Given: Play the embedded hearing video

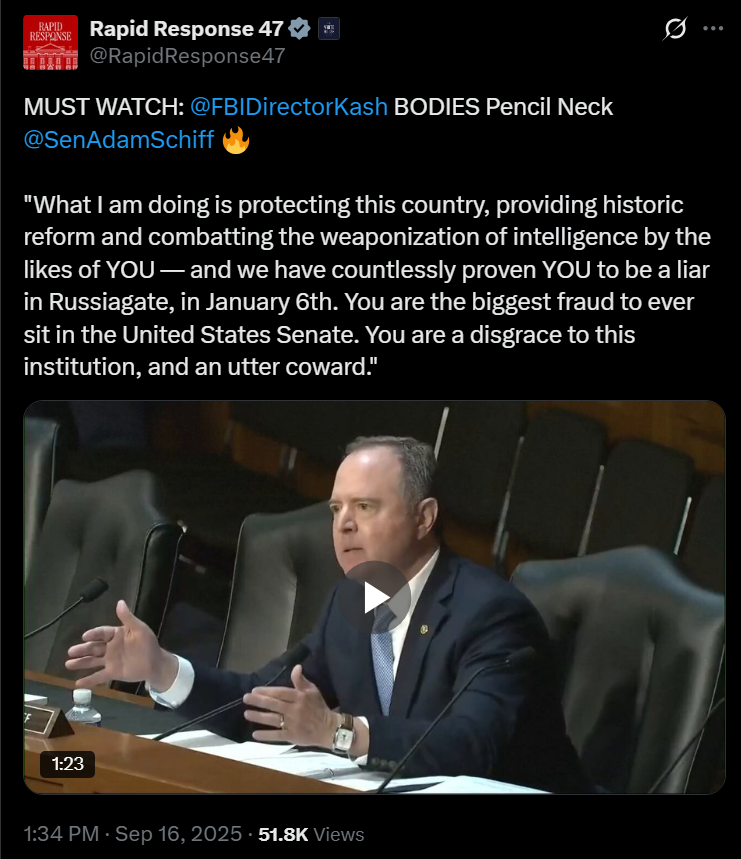Looking at the screenshot, I should pyautogui.click(x=375, y=597).
